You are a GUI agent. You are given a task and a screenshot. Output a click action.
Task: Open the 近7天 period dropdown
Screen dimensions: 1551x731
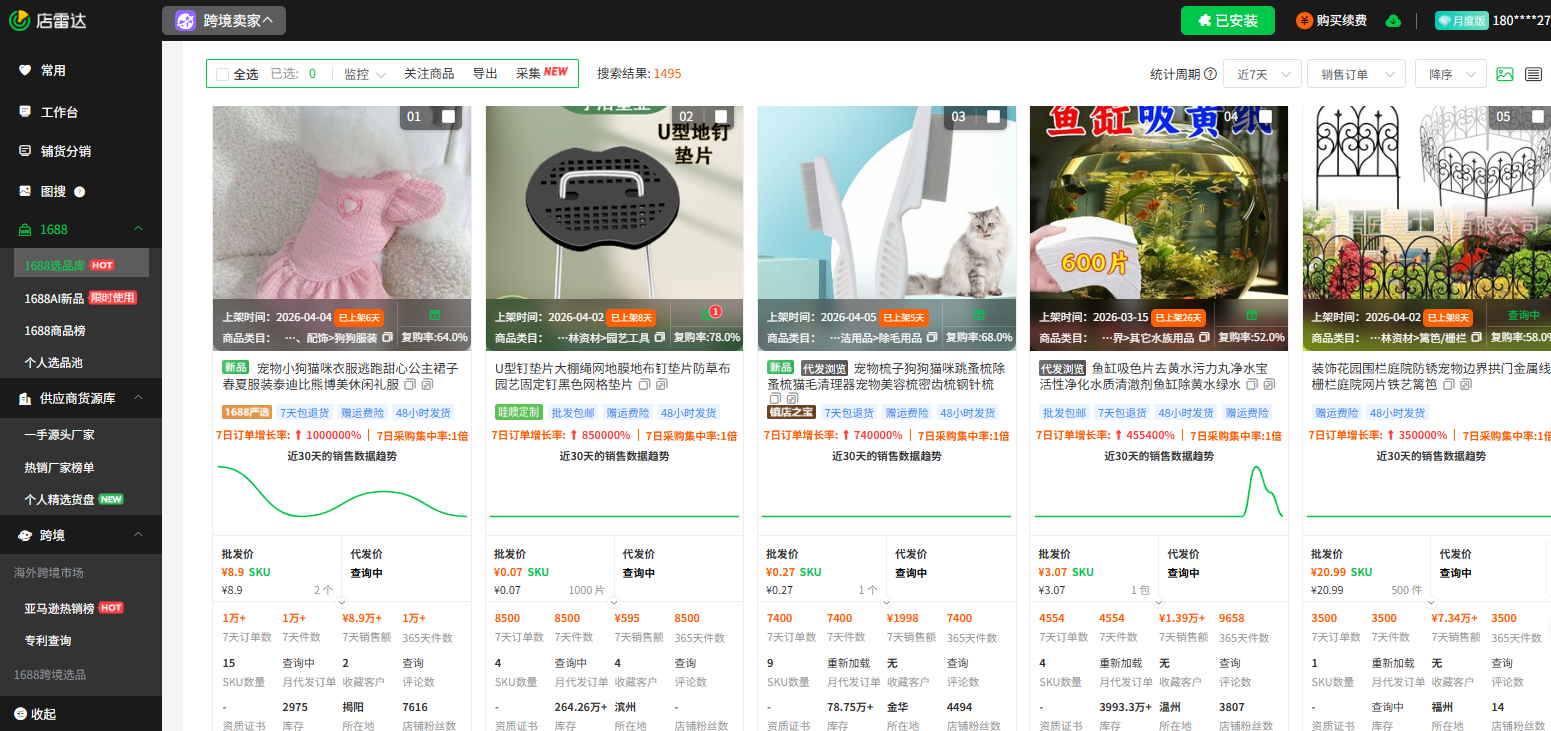tap(1261, 74)
